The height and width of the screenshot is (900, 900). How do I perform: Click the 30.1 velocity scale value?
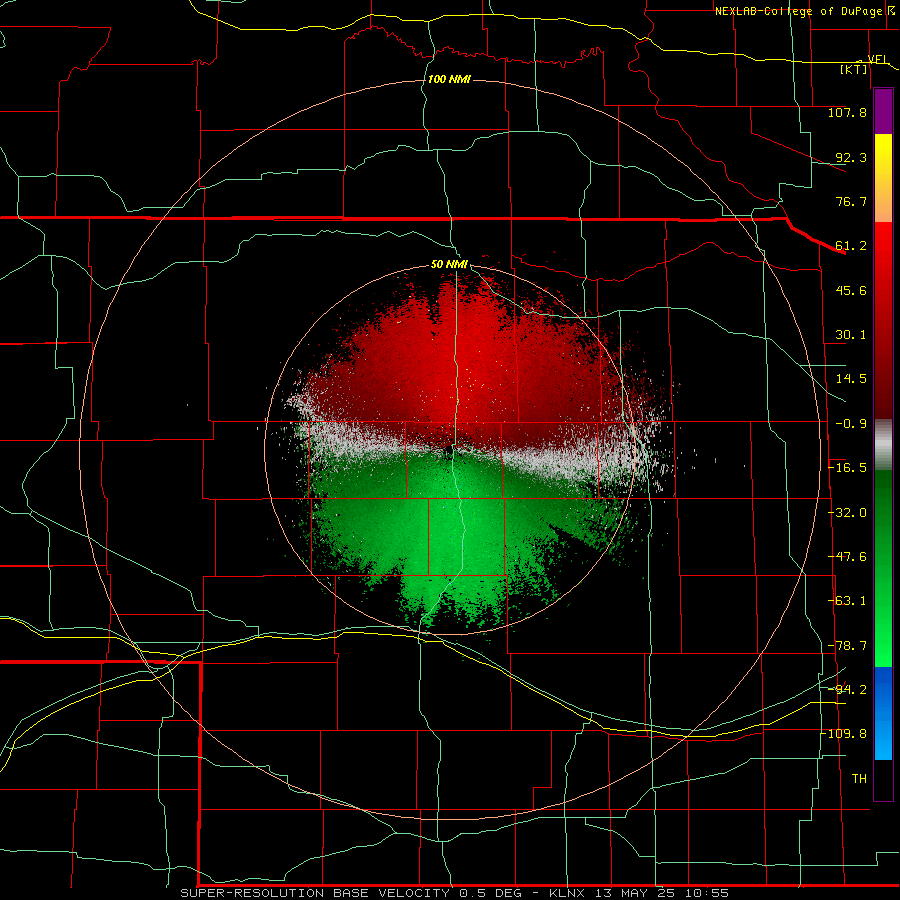pos(851,335)
